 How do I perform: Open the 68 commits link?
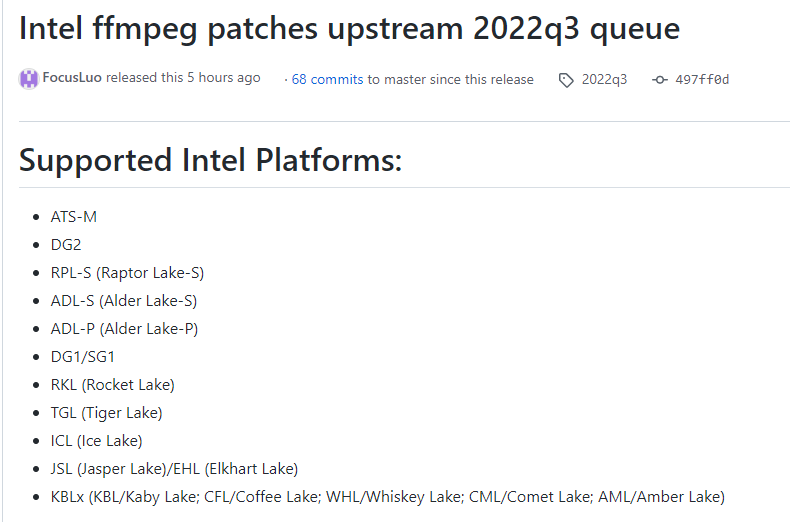pyautogui.click(x=327, y=80)
